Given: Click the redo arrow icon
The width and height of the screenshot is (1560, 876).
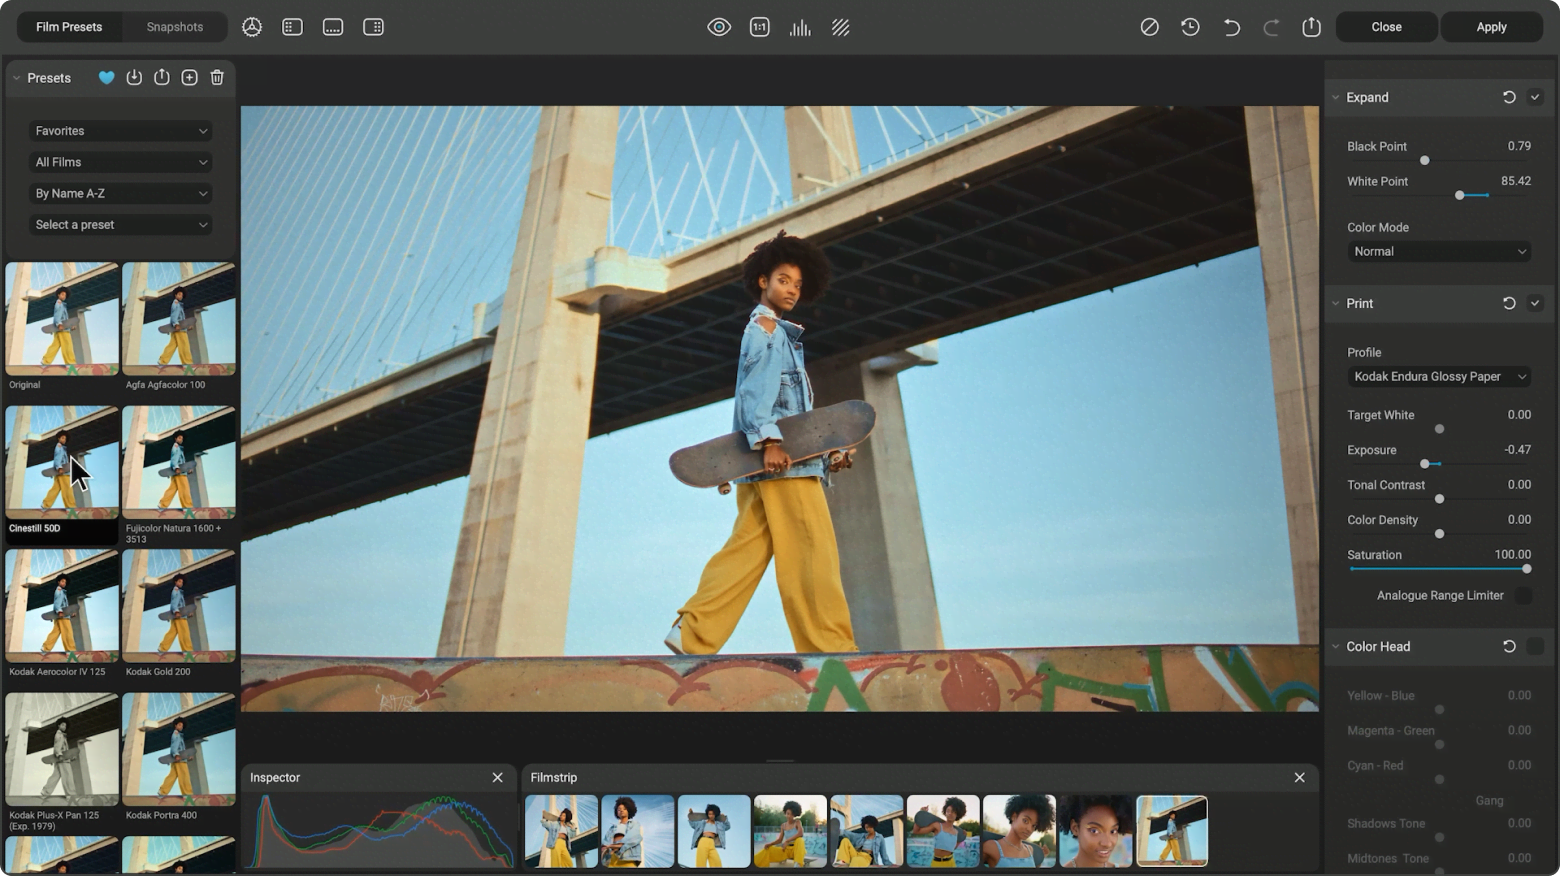Looking at the screenshot, I should coord(1271,27).
